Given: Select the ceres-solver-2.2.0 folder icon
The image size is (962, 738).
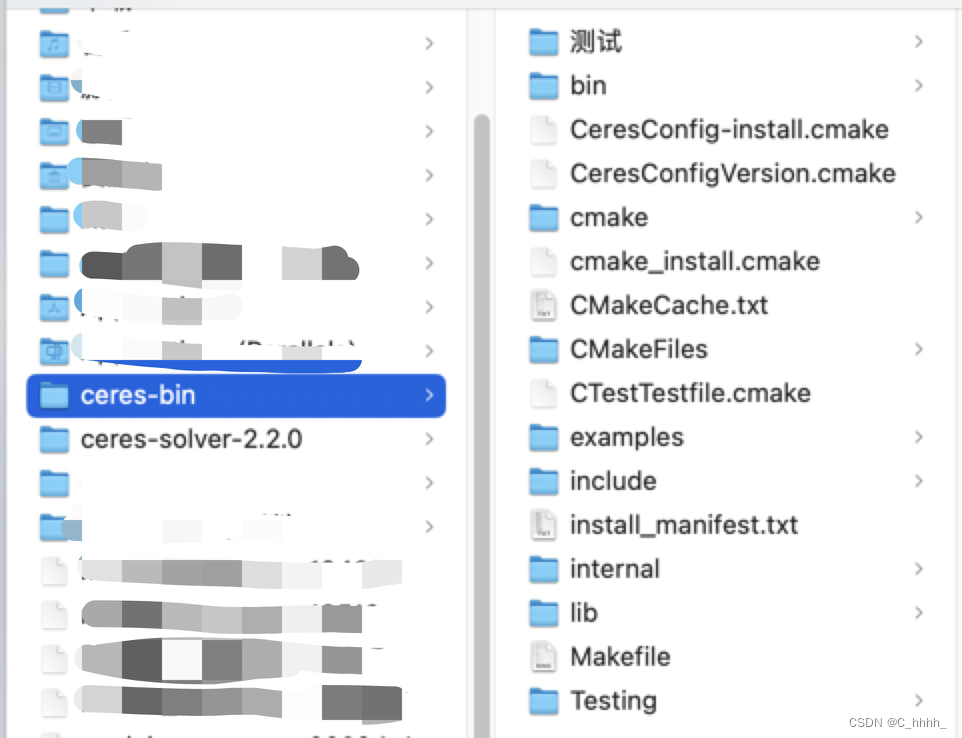Looking at the screenshot, I should pyautogui.click(x=54, y=439).
